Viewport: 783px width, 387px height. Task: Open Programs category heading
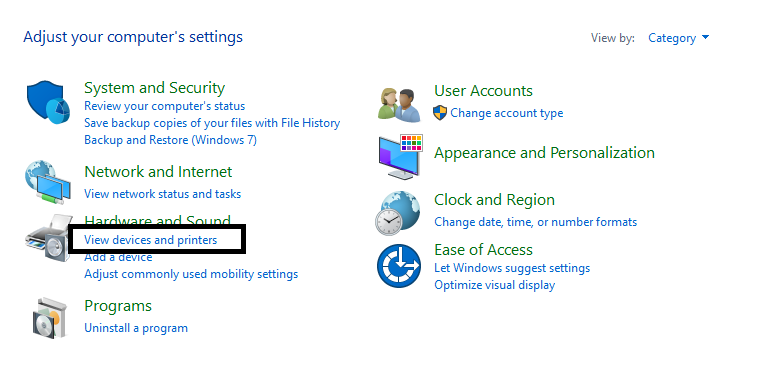coord(118,306)
